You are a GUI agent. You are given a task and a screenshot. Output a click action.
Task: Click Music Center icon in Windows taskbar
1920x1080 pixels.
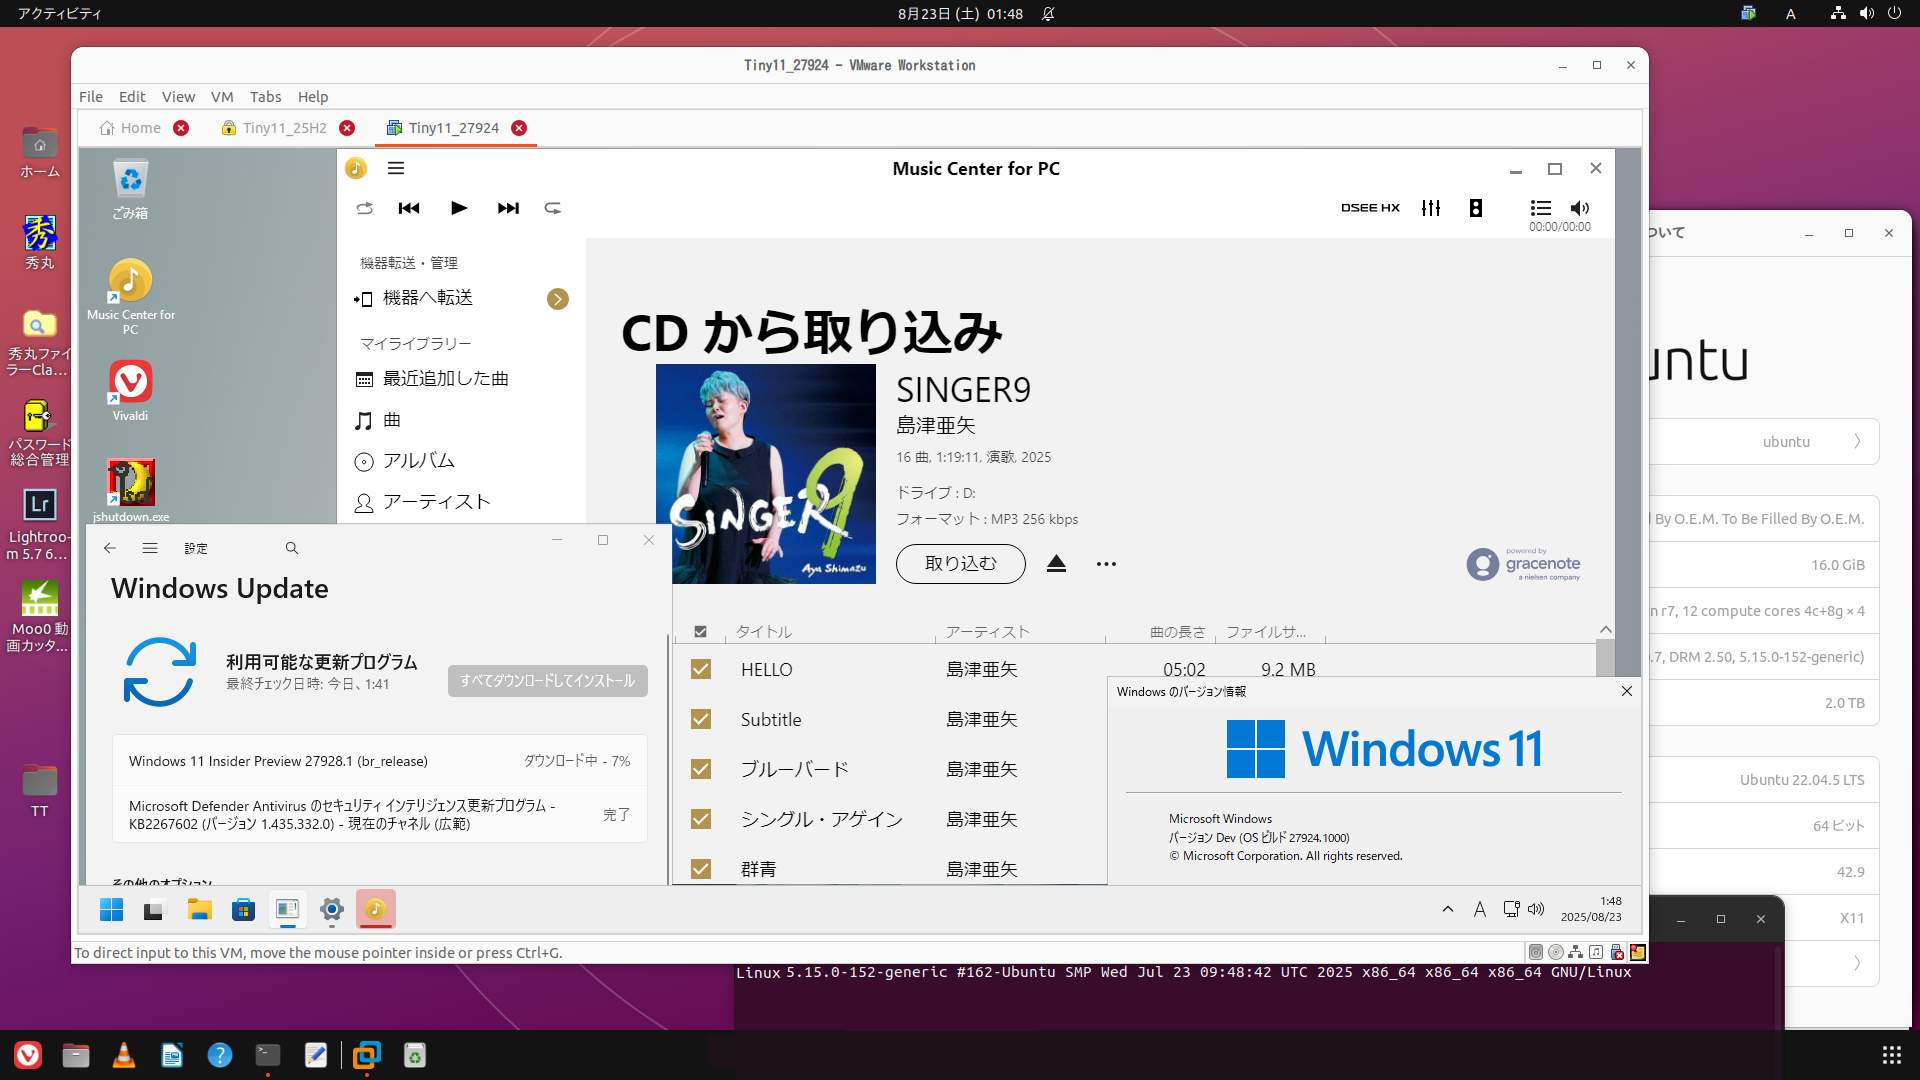click(375, 909)
